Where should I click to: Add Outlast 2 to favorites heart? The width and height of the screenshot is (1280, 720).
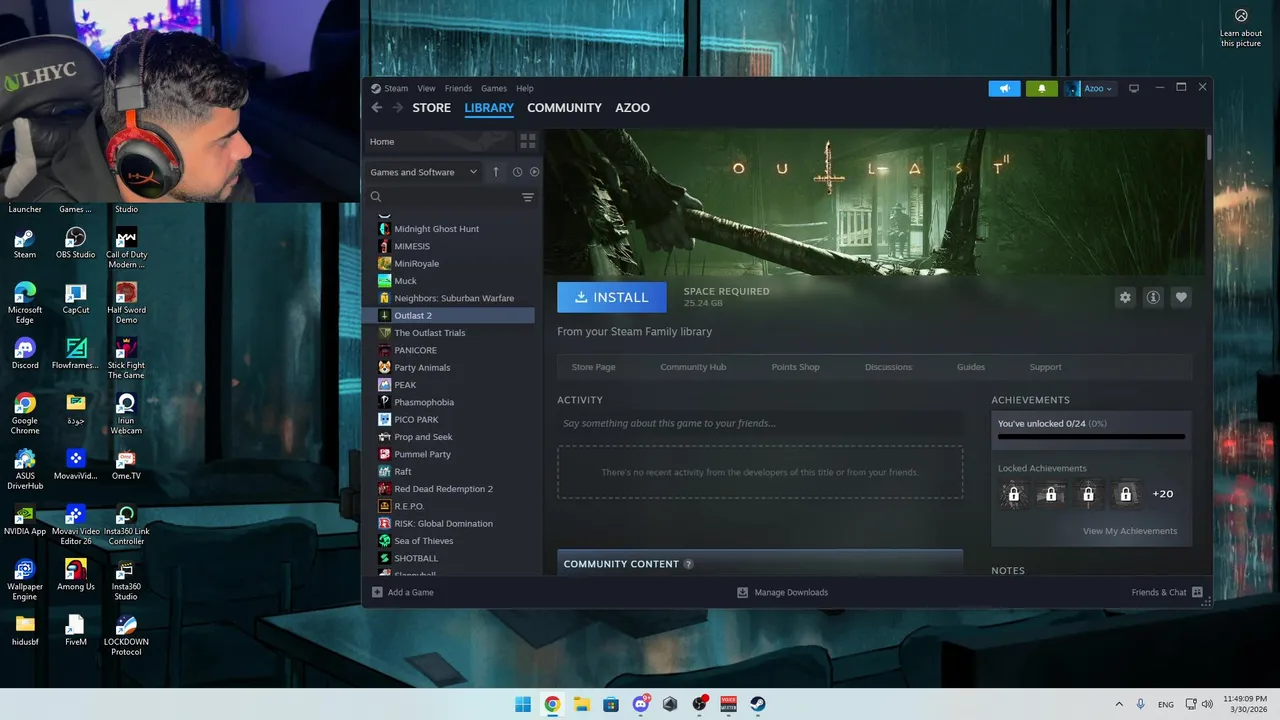[x=1181, y=297]
